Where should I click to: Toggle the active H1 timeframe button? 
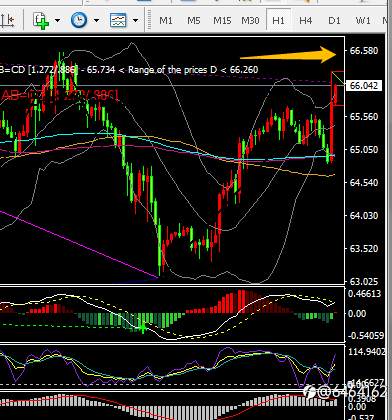[279, 20]
